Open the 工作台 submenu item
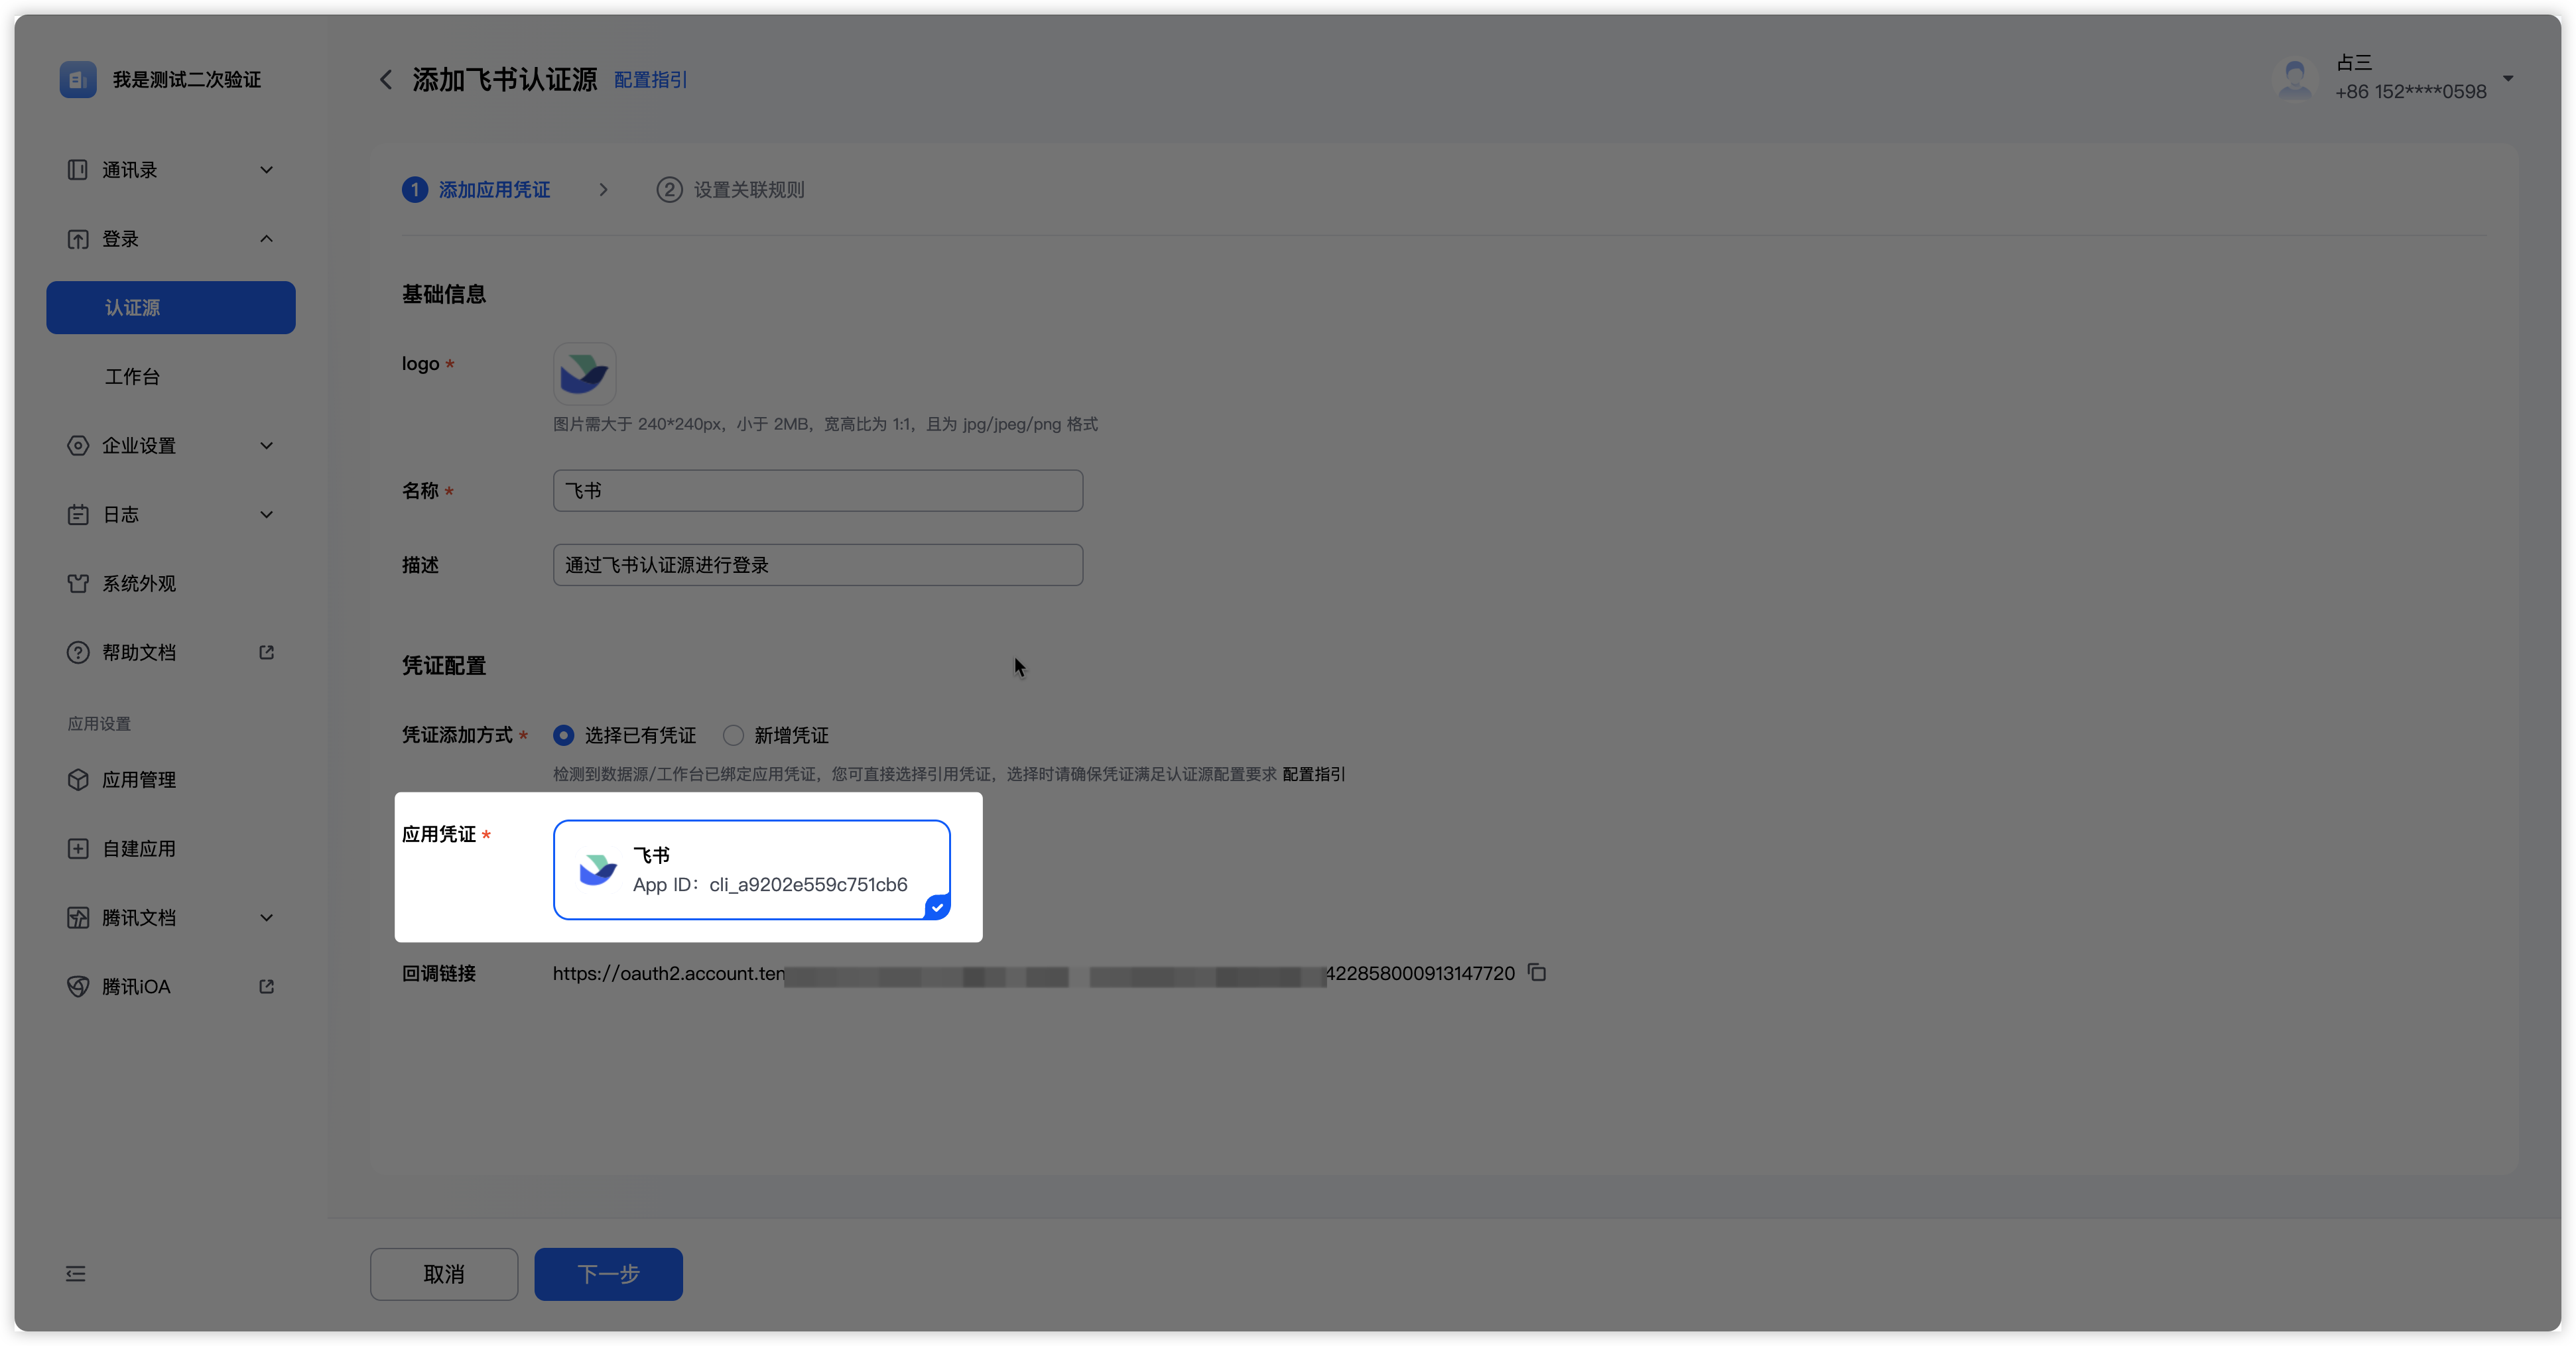 coord(133,376)
